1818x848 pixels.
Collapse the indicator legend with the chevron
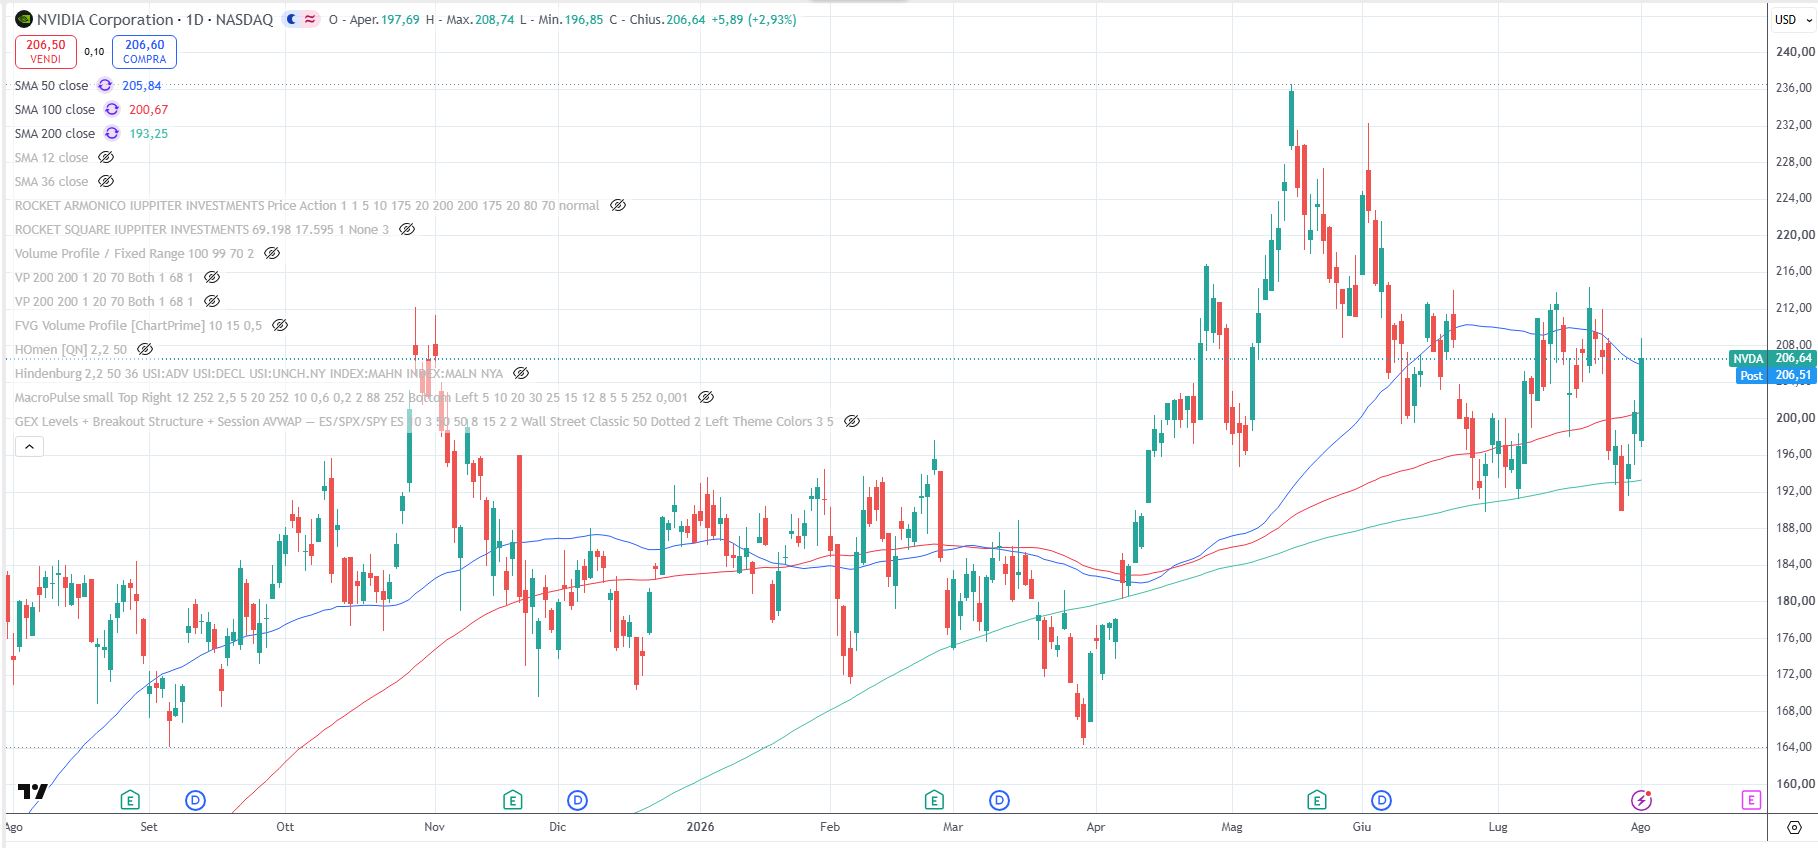click(29, 446)
